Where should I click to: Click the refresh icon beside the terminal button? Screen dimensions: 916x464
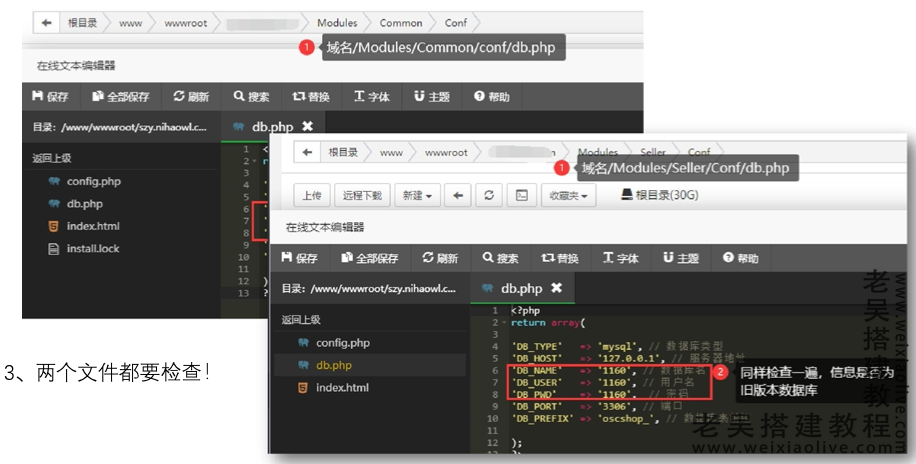pos(488,196)
